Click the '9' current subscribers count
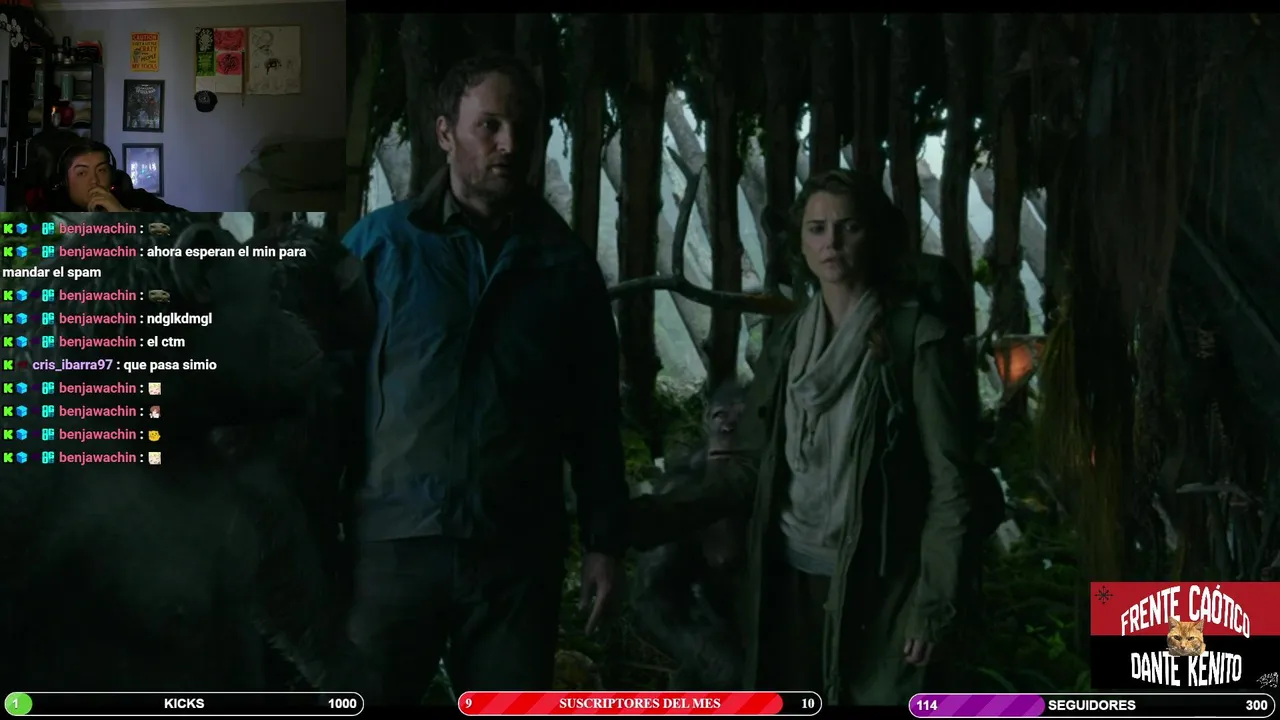The height and width of the screenshot is (720, 1280). click(468, 704)
